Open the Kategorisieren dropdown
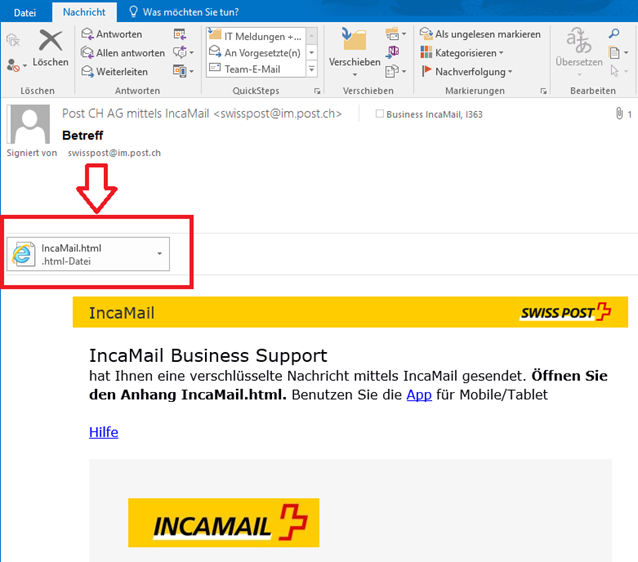The width and height of the screenshot is (638, 562). (467, 53)
